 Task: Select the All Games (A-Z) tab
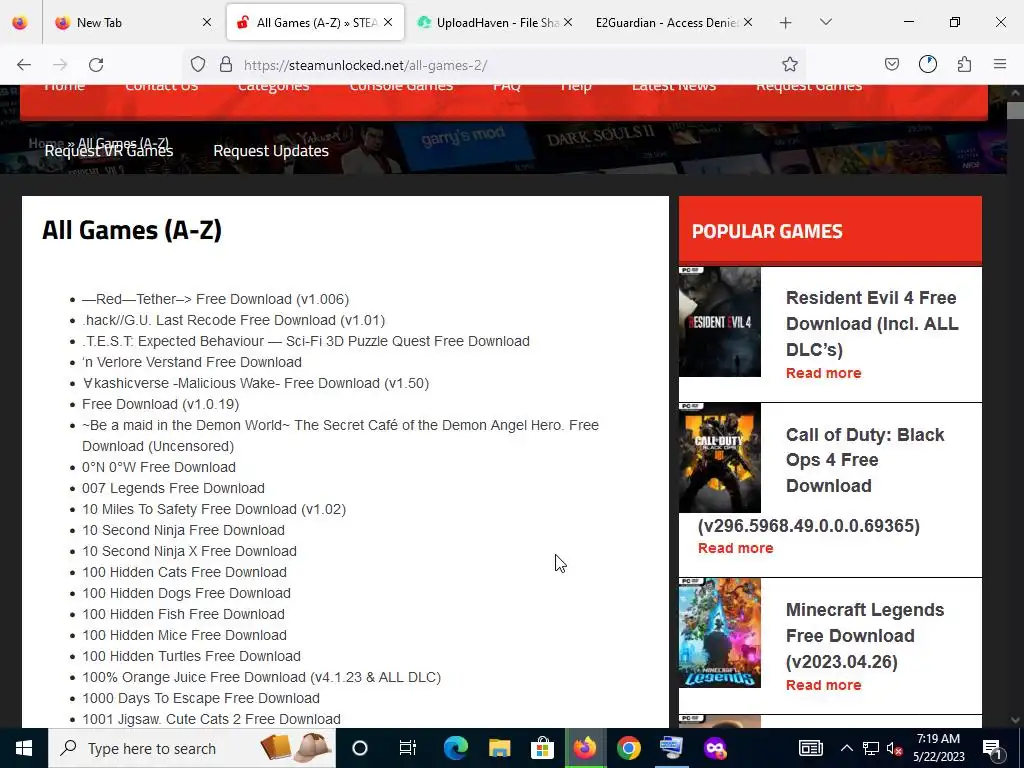tap(315, 23)
